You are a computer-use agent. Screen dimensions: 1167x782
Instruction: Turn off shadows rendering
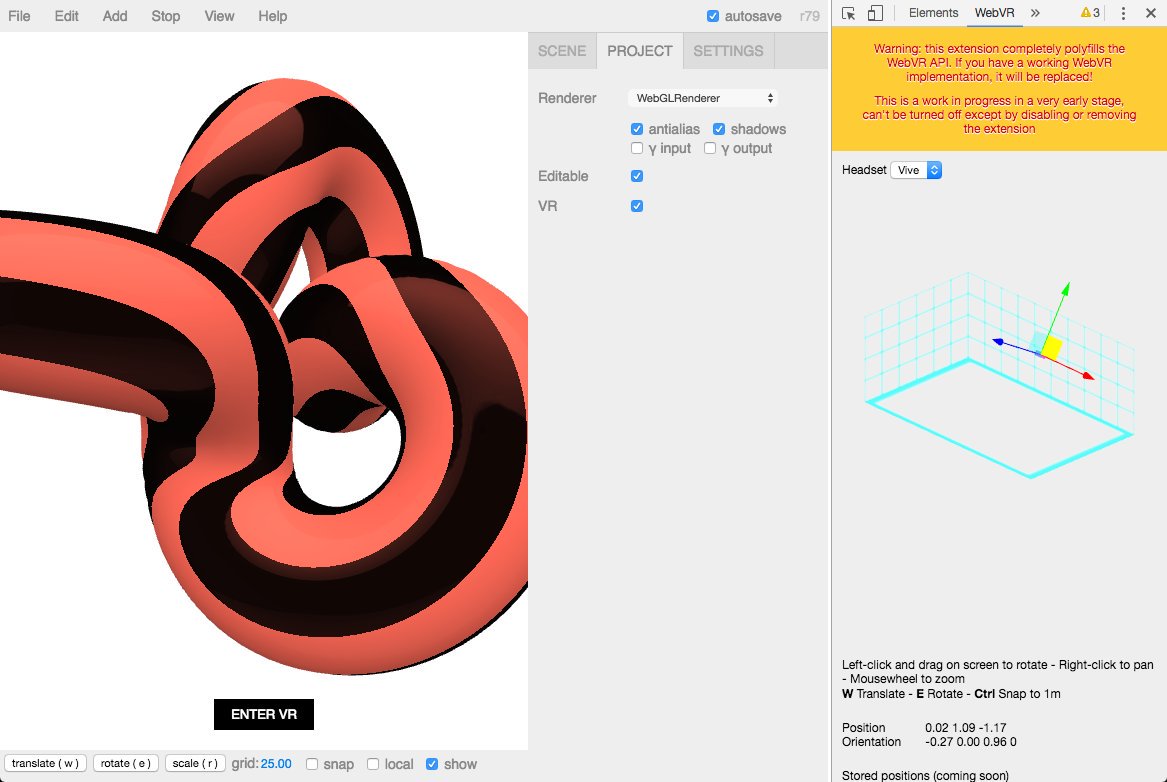coord(718,128)
